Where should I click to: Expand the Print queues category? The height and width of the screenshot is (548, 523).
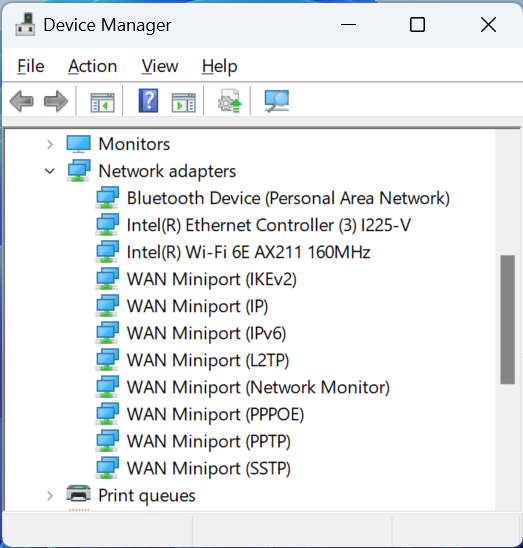tap(50, 496)
